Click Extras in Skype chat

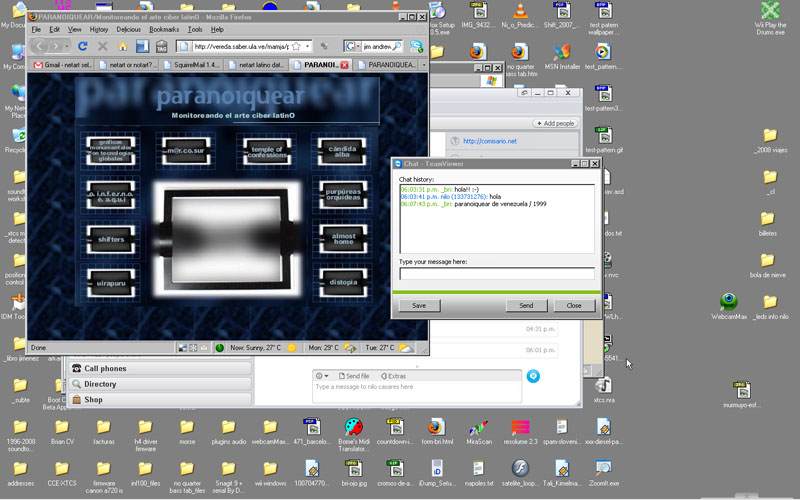(393, 376)
